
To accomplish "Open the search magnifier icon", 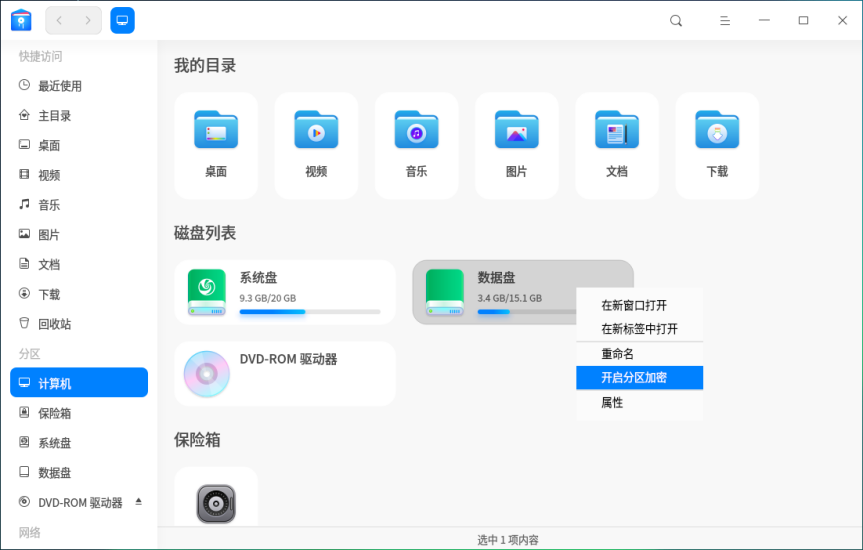I will (x=676, y=21).
